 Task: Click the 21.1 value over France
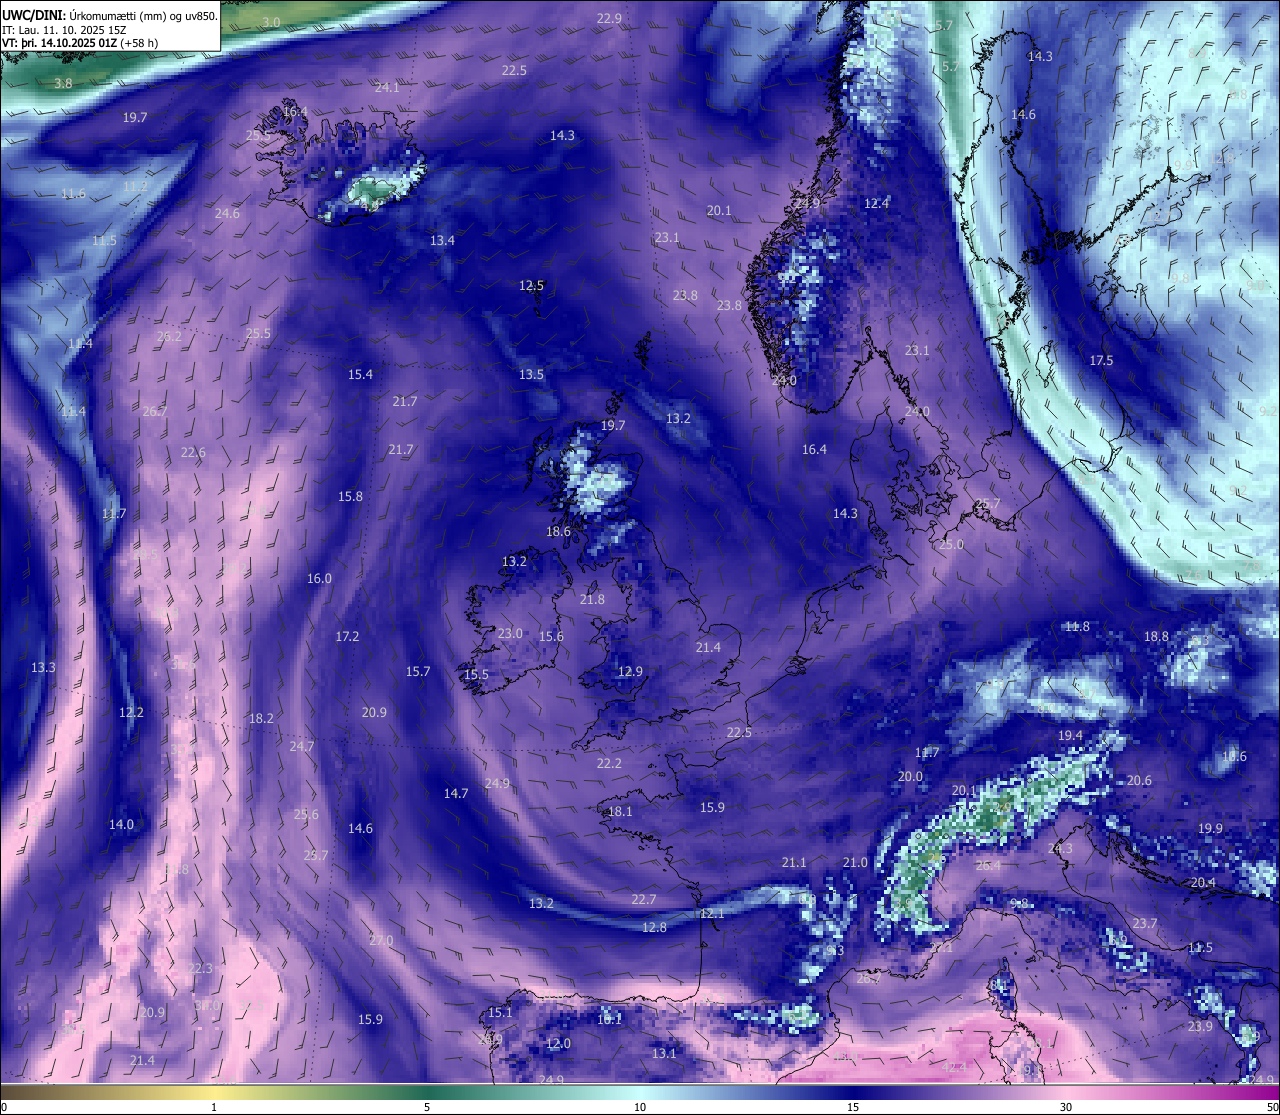pos(794,862)
